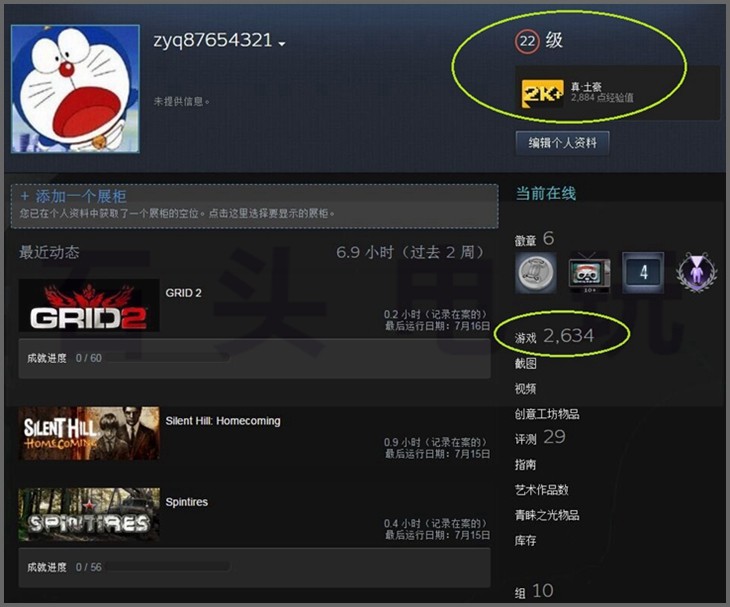Click the 编辑个人资料 button
The image size is (730, 607).
562,143
